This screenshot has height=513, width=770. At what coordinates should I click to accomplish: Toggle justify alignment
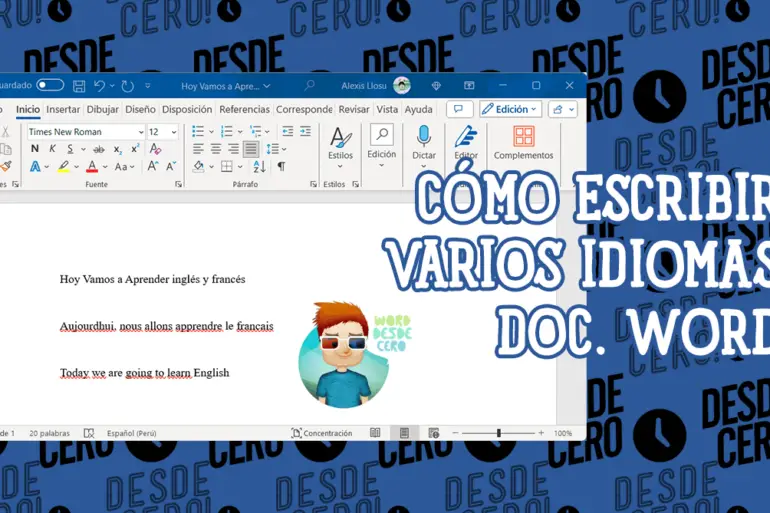point(251,149)
